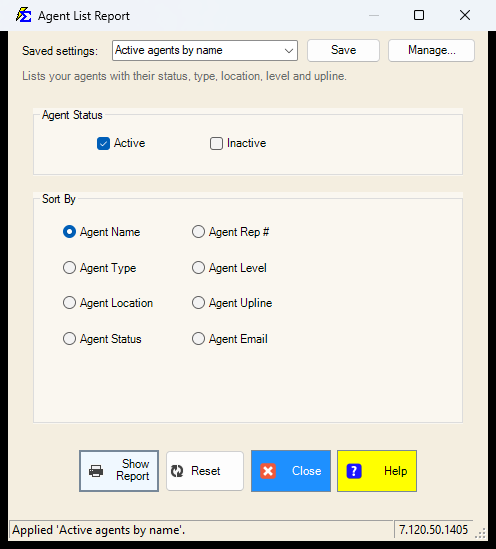Click the Agent List Report app icon in title bar

point(23,15)
